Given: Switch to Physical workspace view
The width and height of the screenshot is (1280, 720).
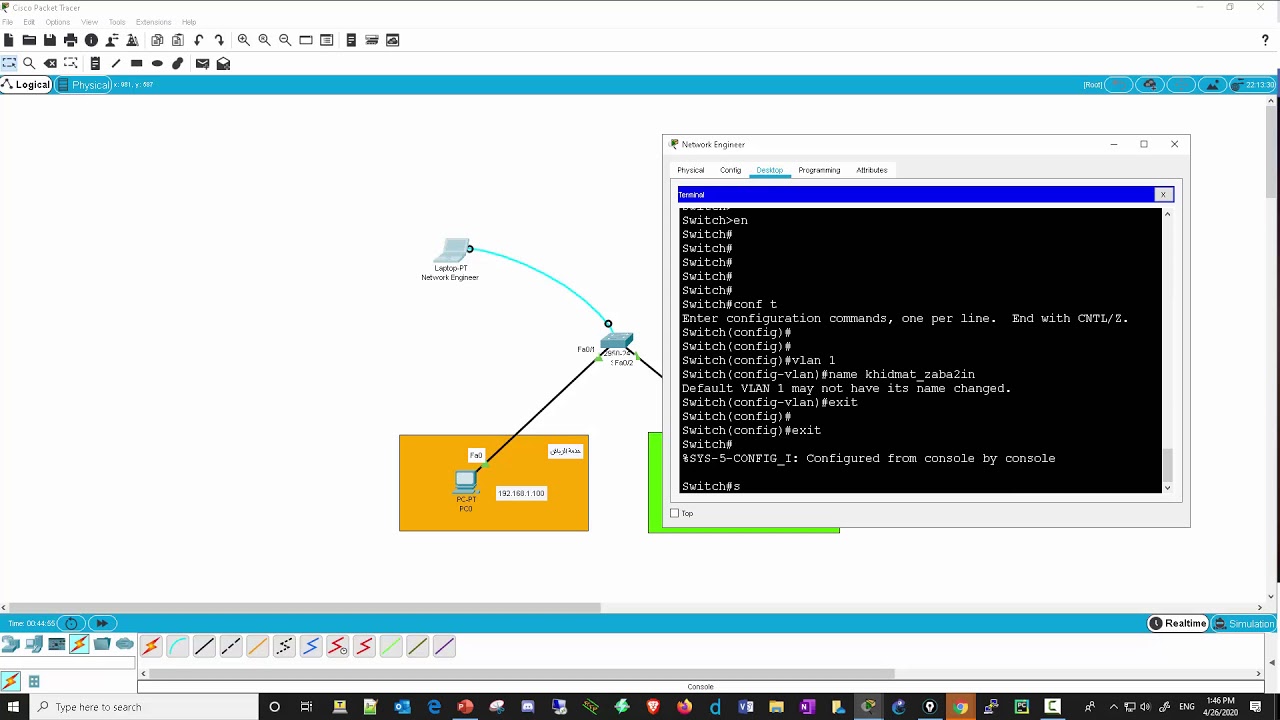Looking at the screenshot, I should click(84, 85).
